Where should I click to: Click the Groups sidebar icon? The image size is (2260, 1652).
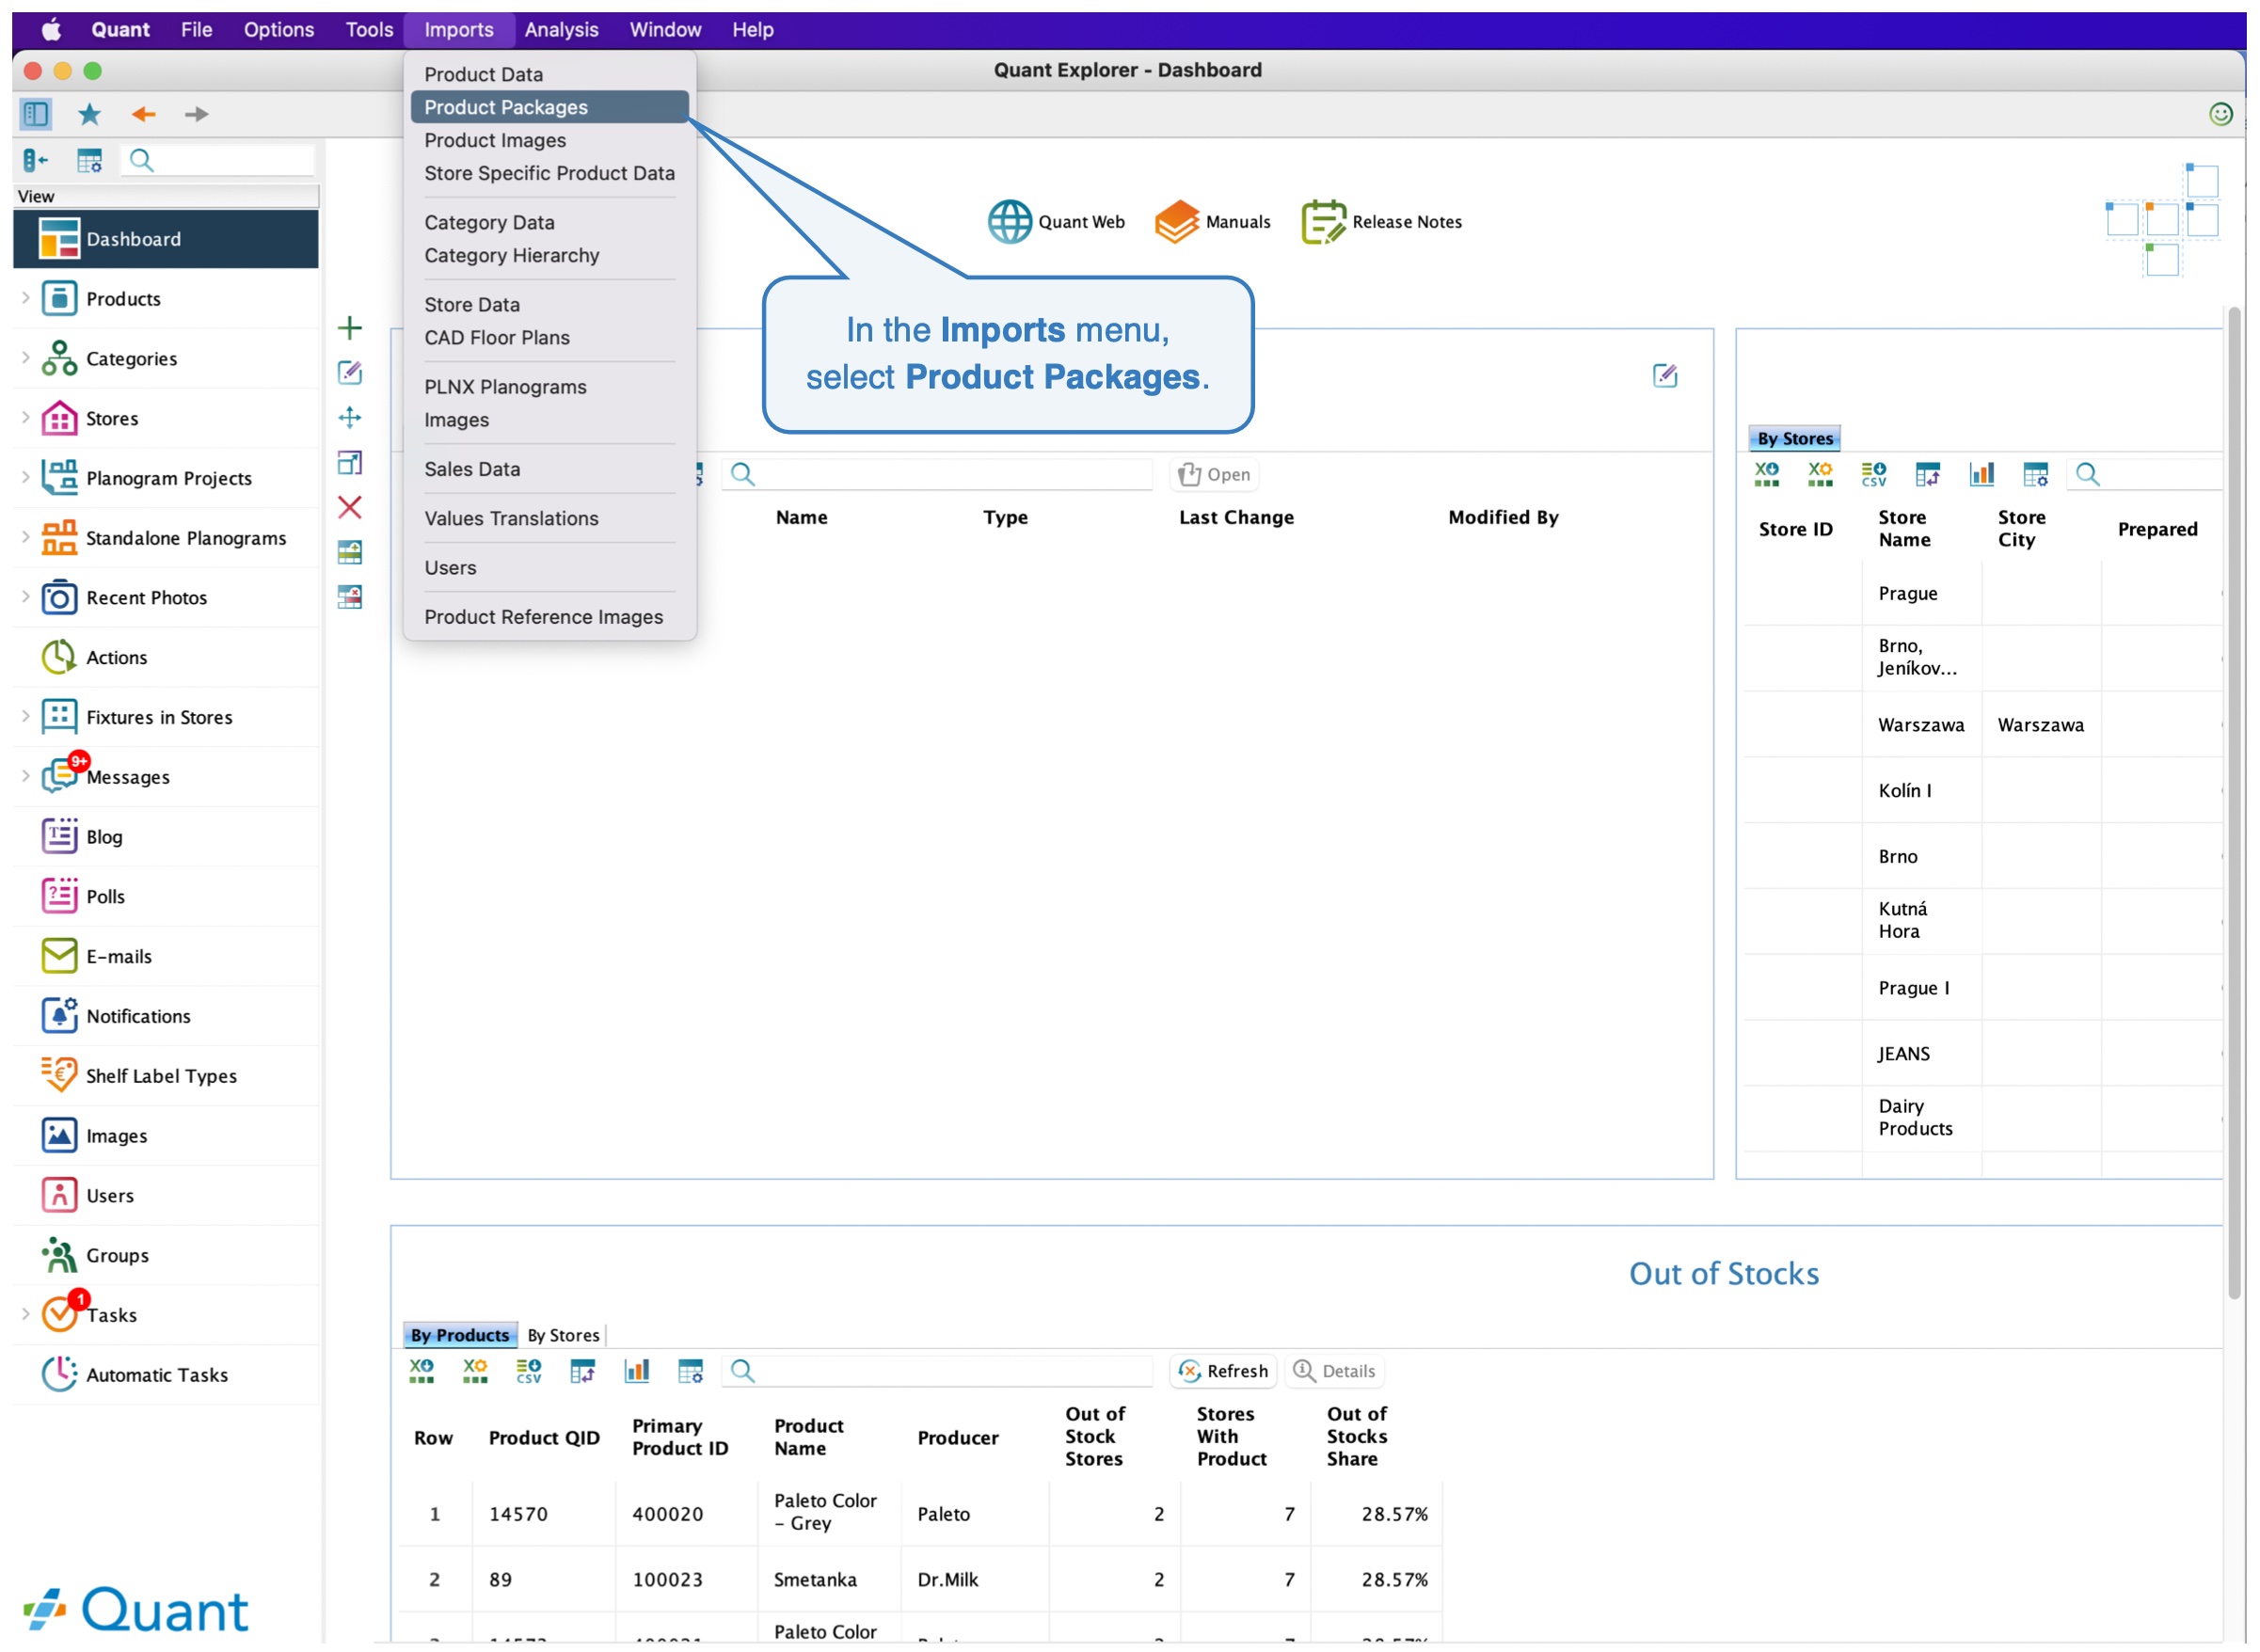59,1256
